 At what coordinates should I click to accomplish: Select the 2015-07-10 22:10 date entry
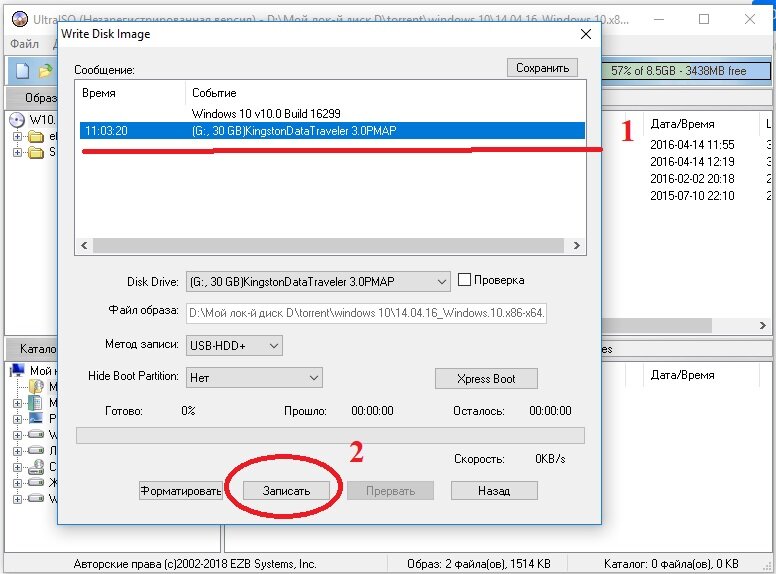point(692,195)
